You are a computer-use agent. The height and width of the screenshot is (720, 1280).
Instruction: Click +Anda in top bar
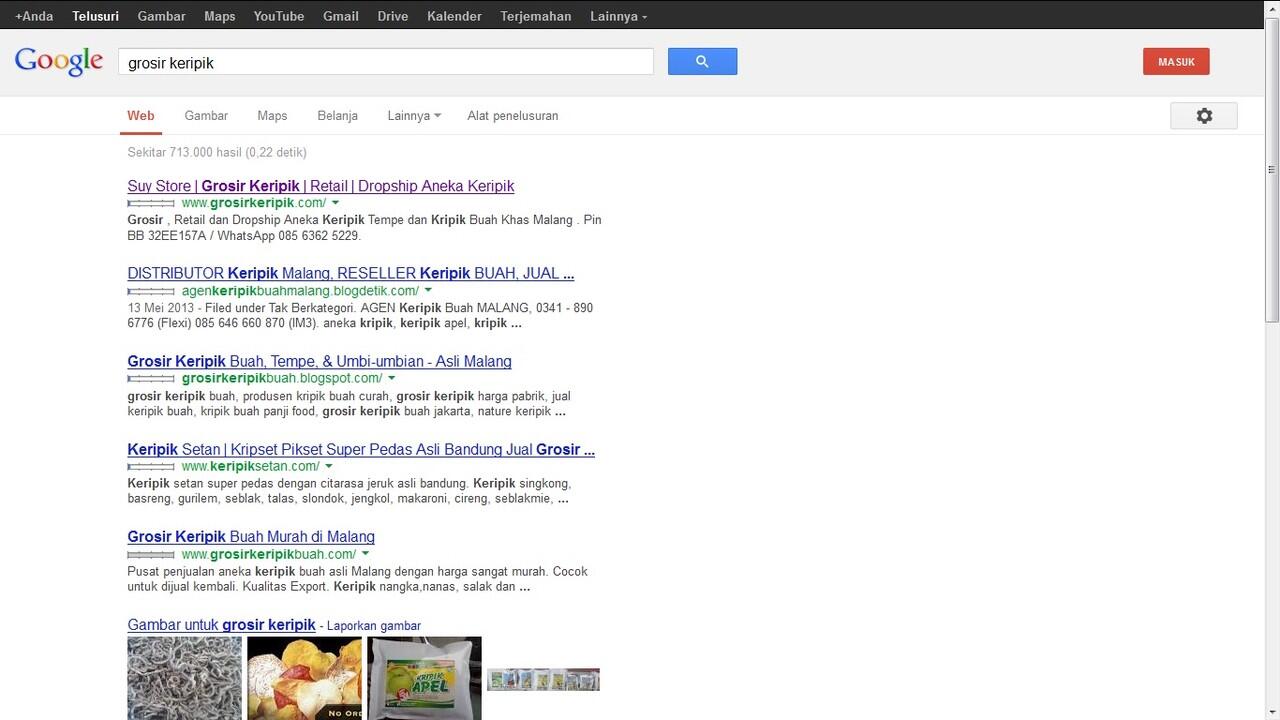pos(34,16)
